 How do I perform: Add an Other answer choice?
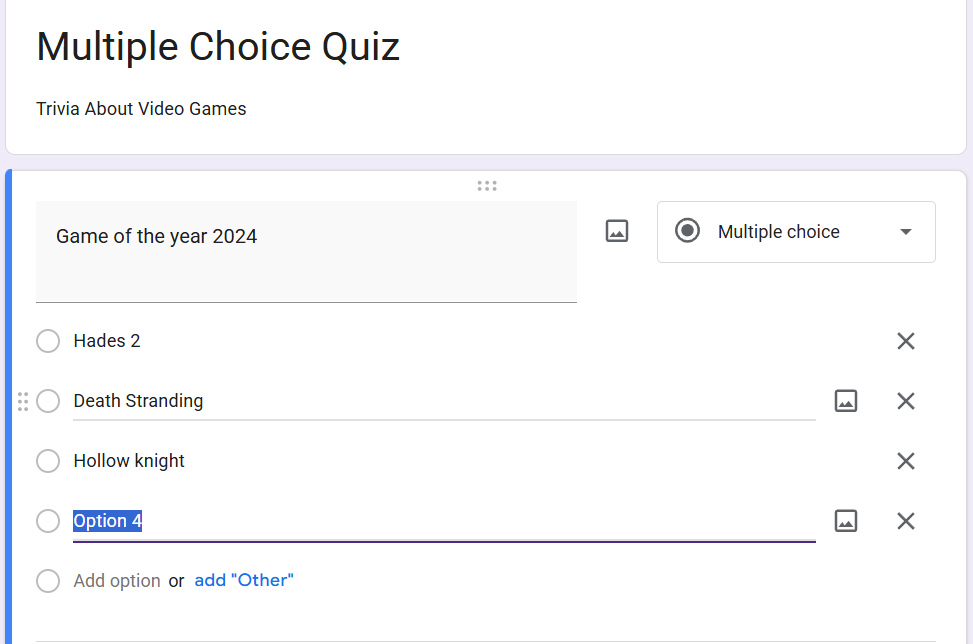[243, 580]
